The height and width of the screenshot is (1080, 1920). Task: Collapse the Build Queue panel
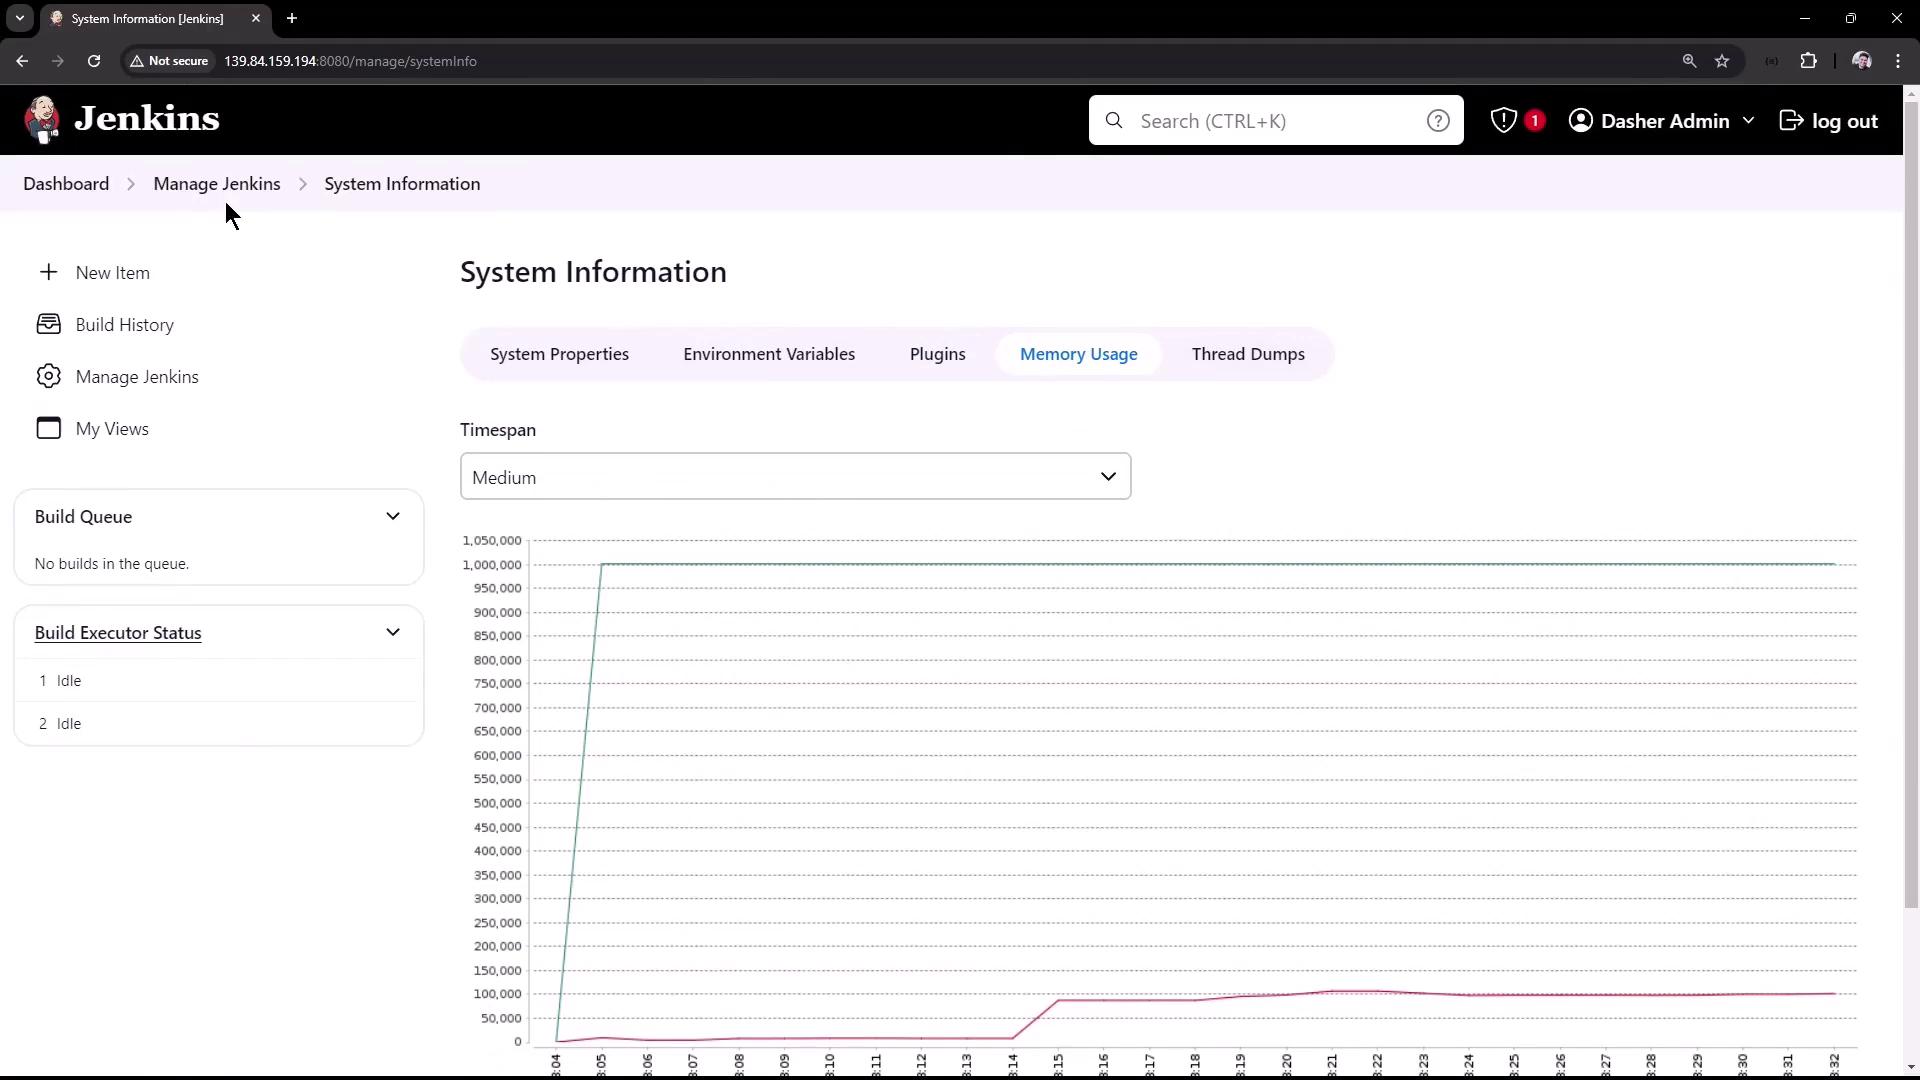click(x=392, y=517)
